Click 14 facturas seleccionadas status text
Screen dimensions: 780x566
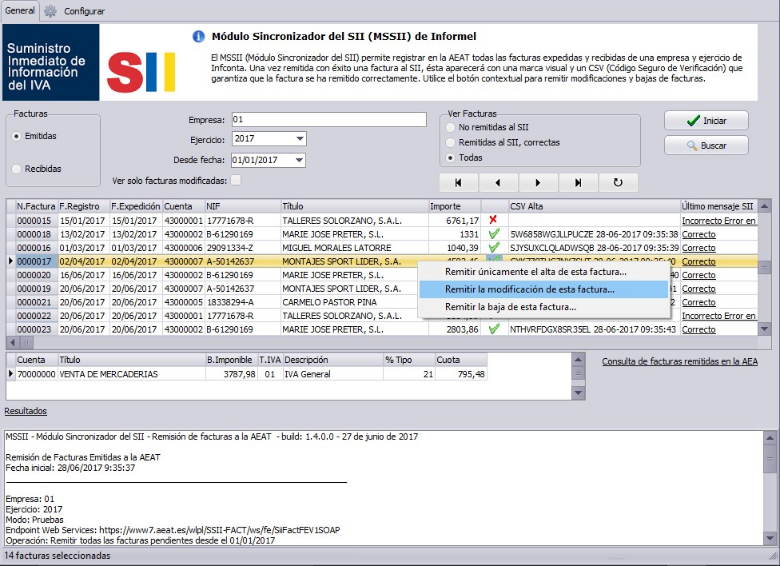pos(57,556)
